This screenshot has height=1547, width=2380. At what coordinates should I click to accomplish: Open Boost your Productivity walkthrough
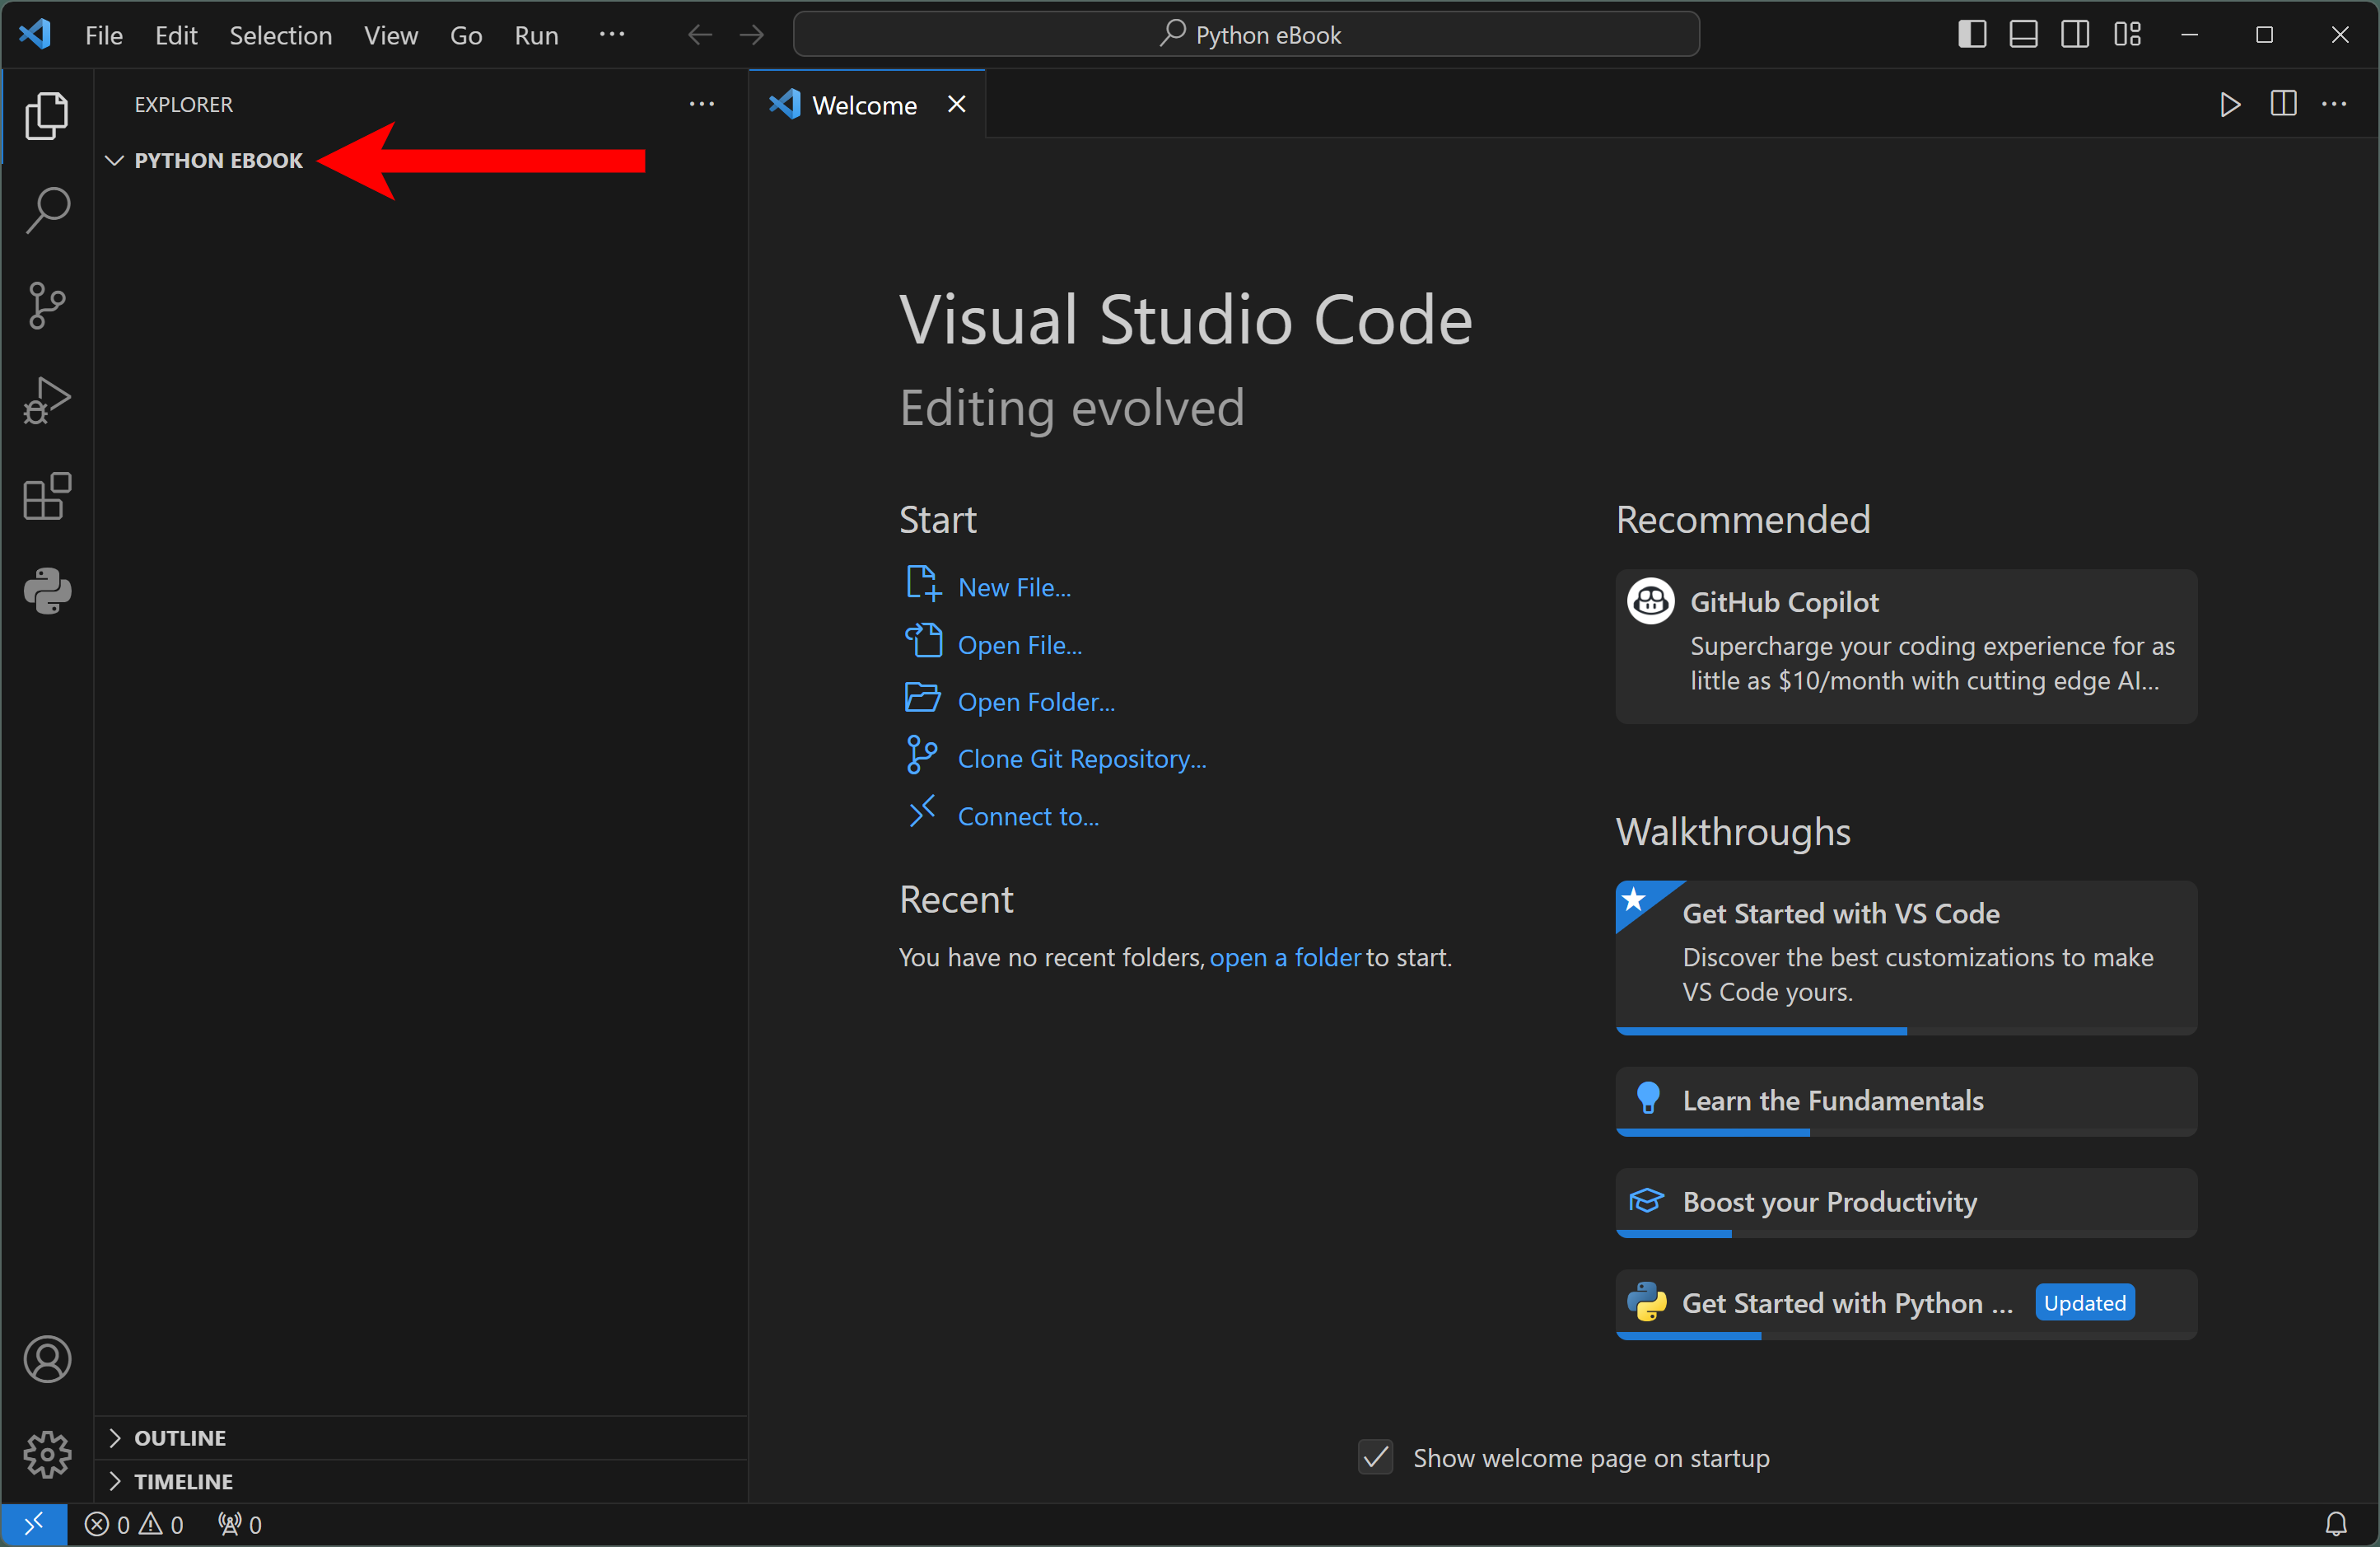pyautogui.click(x=1906, y=1202)
